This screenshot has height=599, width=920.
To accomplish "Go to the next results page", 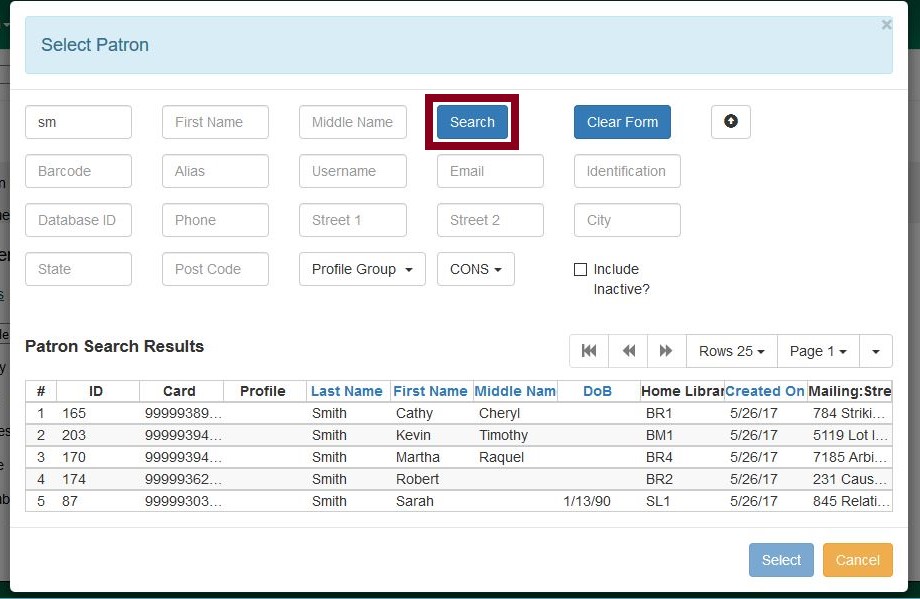I will pos(666,350).
